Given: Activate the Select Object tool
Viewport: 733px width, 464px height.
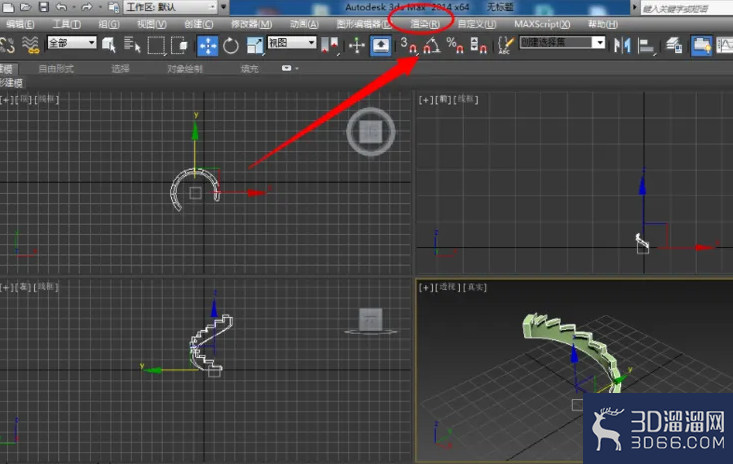Looking at the screenshot, I should (109, 45).
